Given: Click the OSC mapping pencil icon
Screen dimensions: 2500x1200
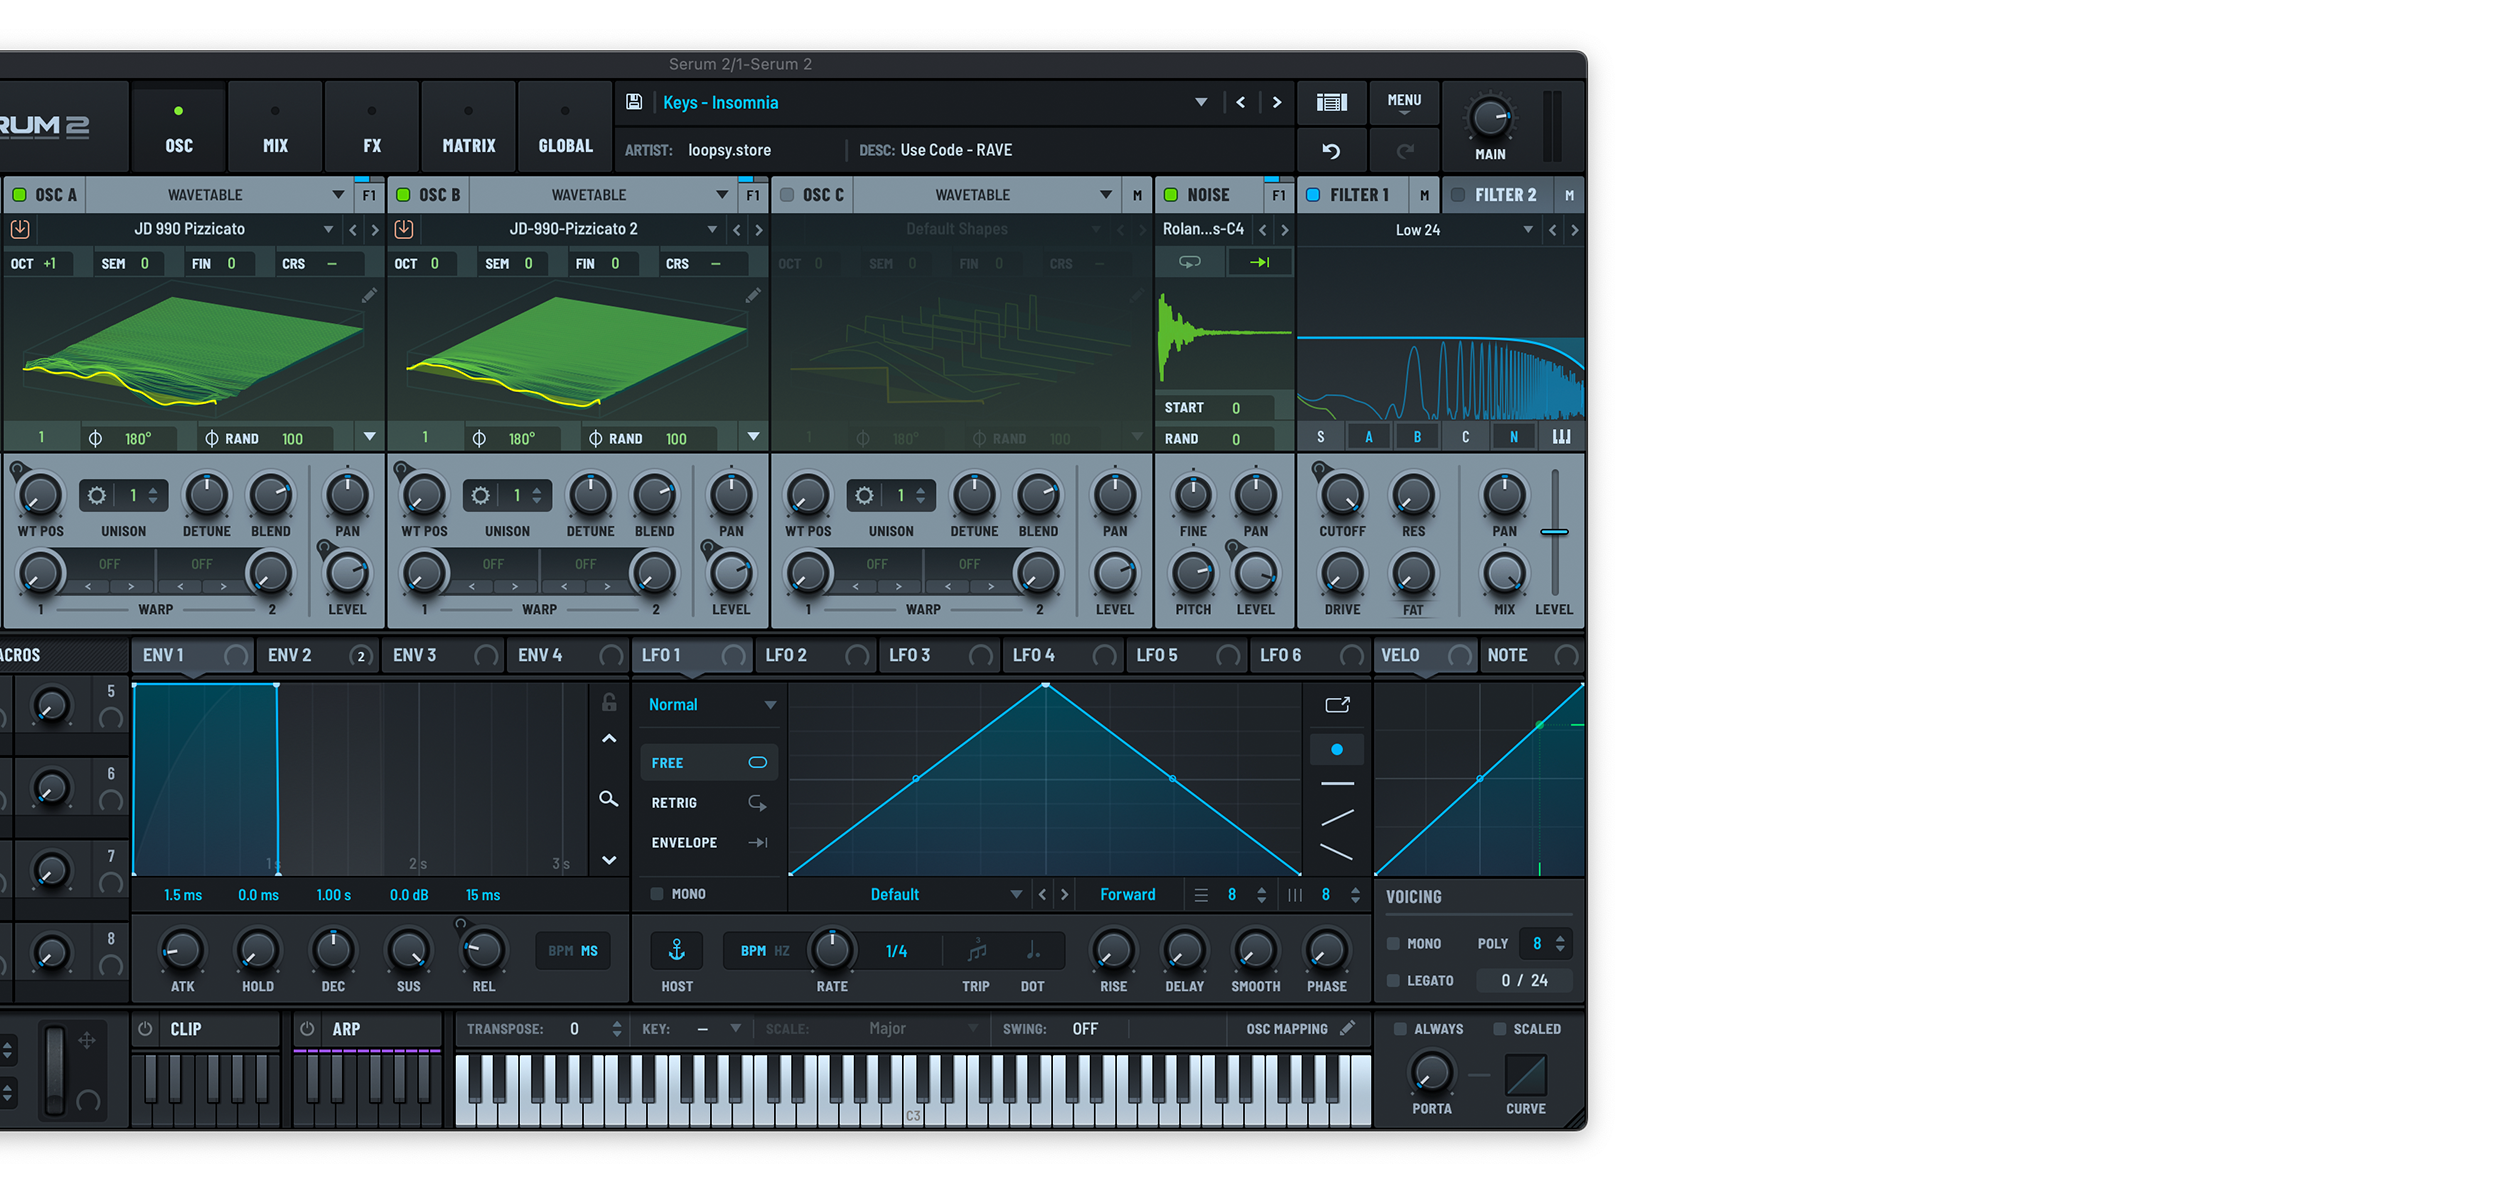Looking at the screenshot, I should point(1347,1028).
